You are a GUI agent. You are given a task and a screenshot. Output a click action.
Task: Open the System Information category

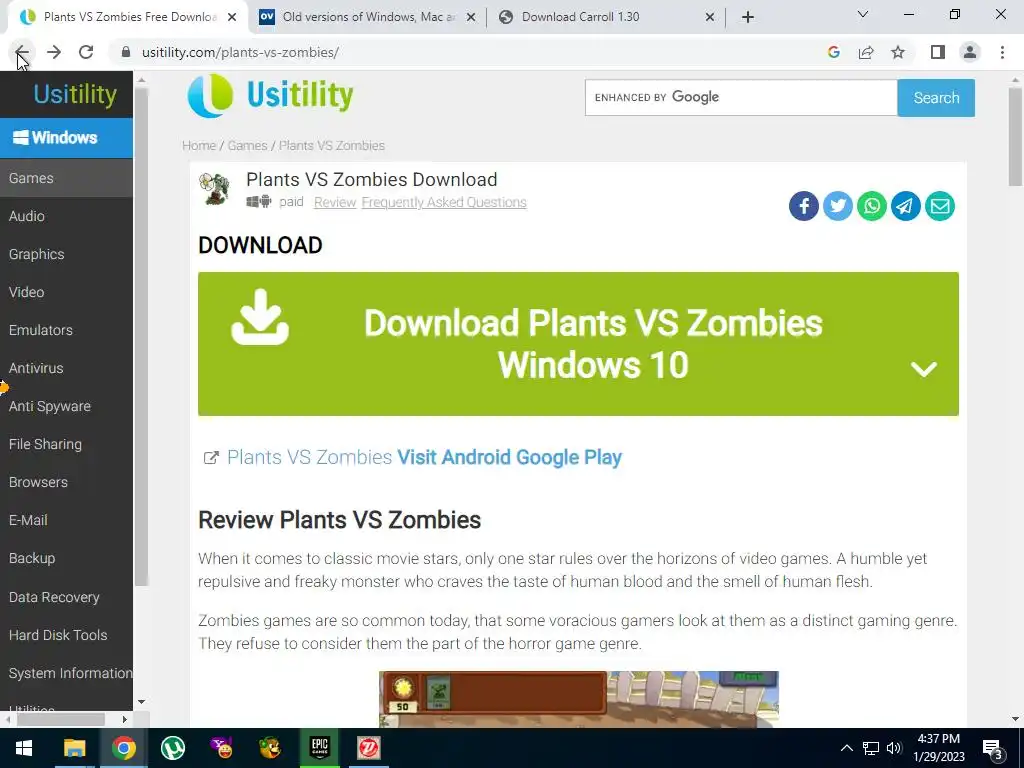click(66, 673)
